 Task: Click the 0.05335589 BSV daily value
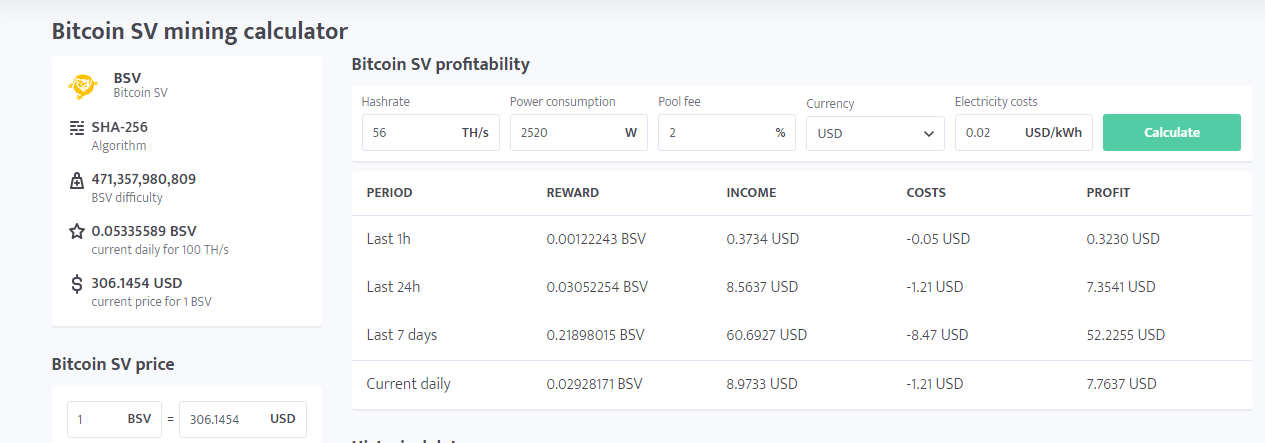pos(144,231)
